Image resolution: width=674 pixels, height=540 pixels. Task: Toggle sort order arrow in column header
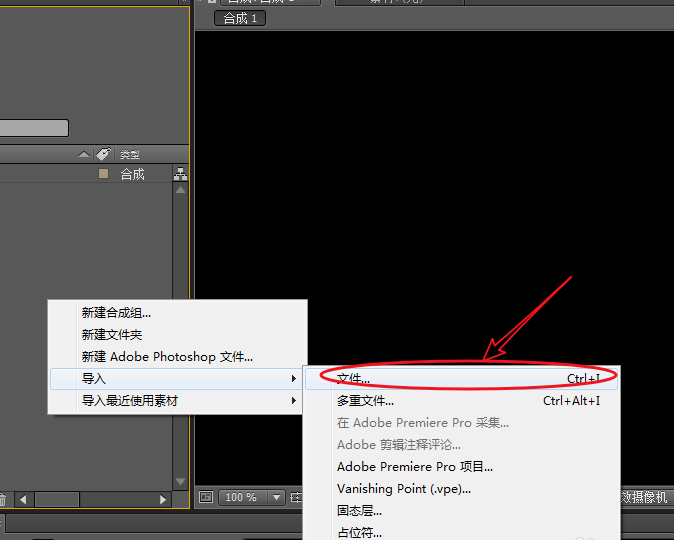tap(84, 154)
